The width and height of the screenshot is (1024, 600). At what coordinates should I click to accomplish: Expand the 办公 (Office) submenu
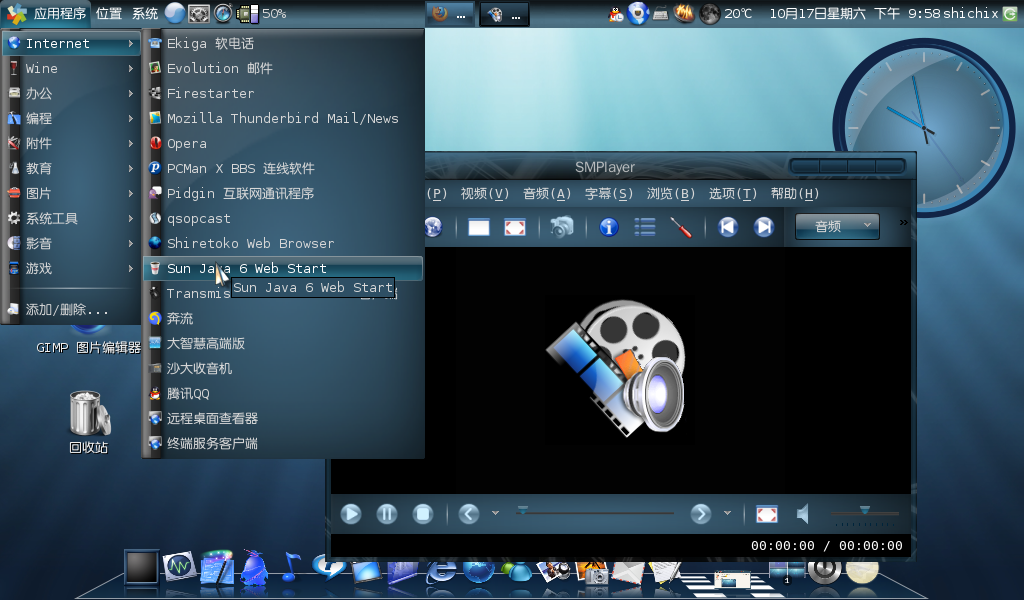pyautogui.click(x=71, y=93)
